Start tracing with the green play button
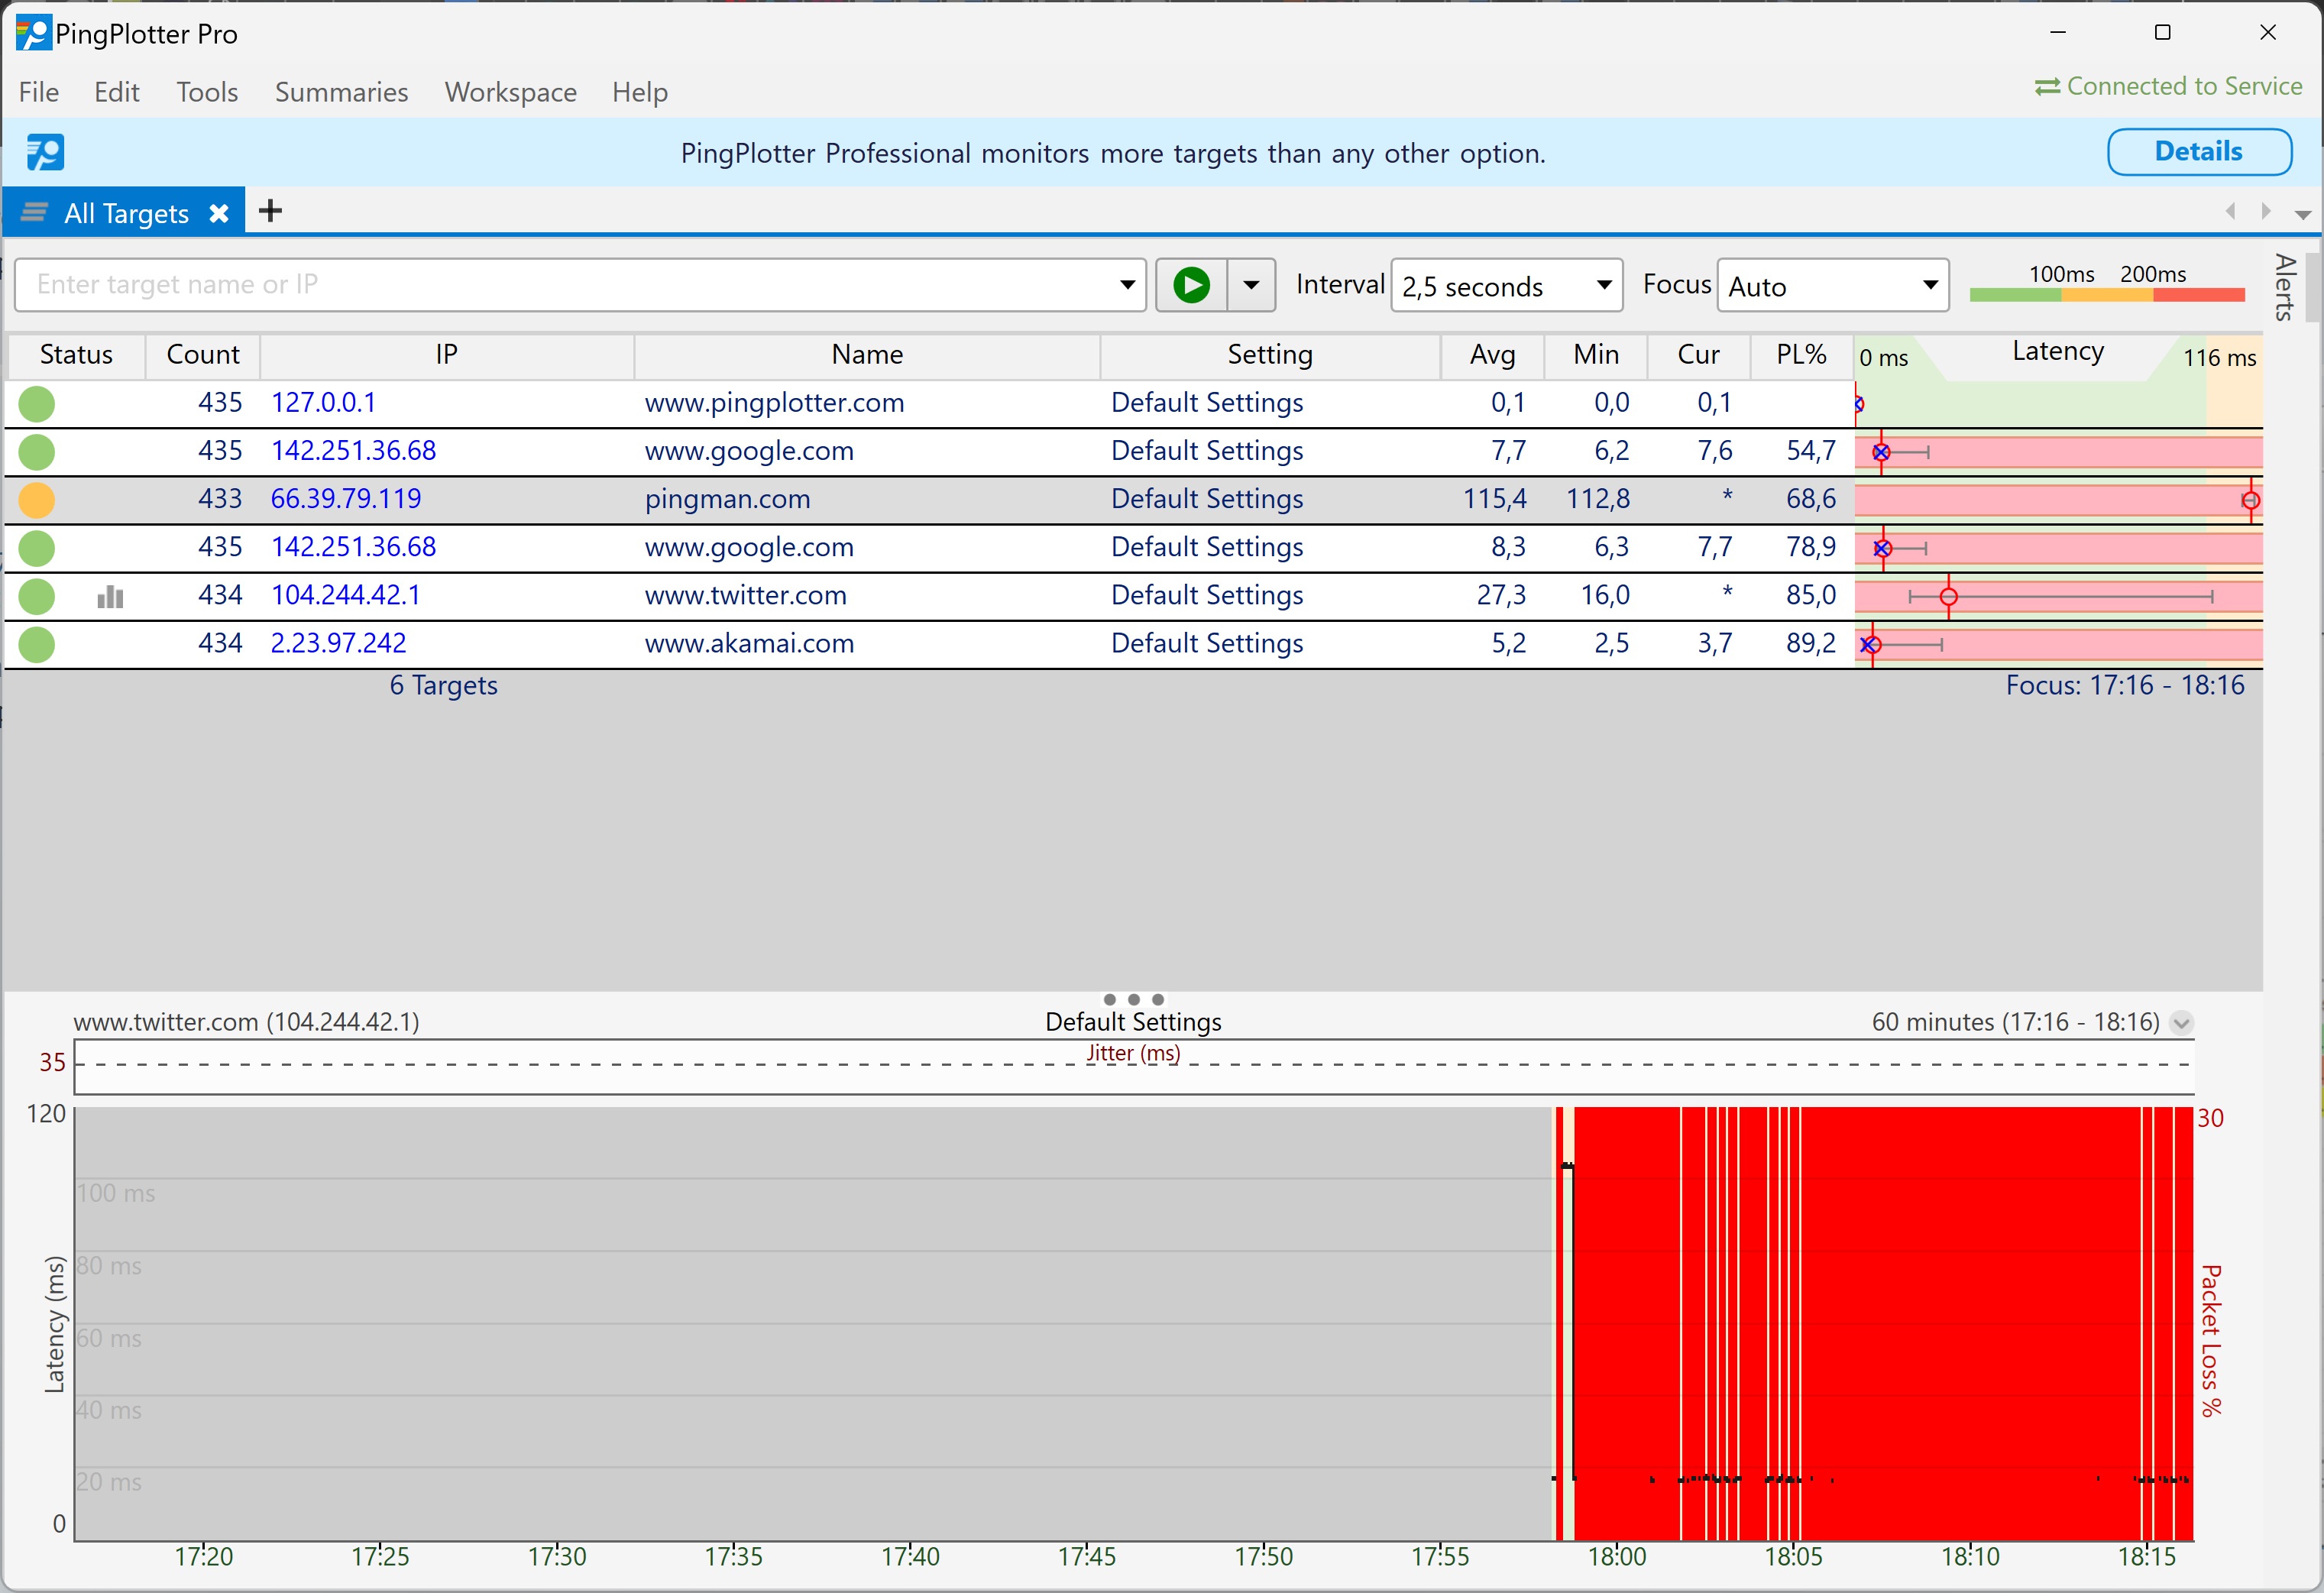Viewport: 2324px width, 1593px height. coord(1191,285)
